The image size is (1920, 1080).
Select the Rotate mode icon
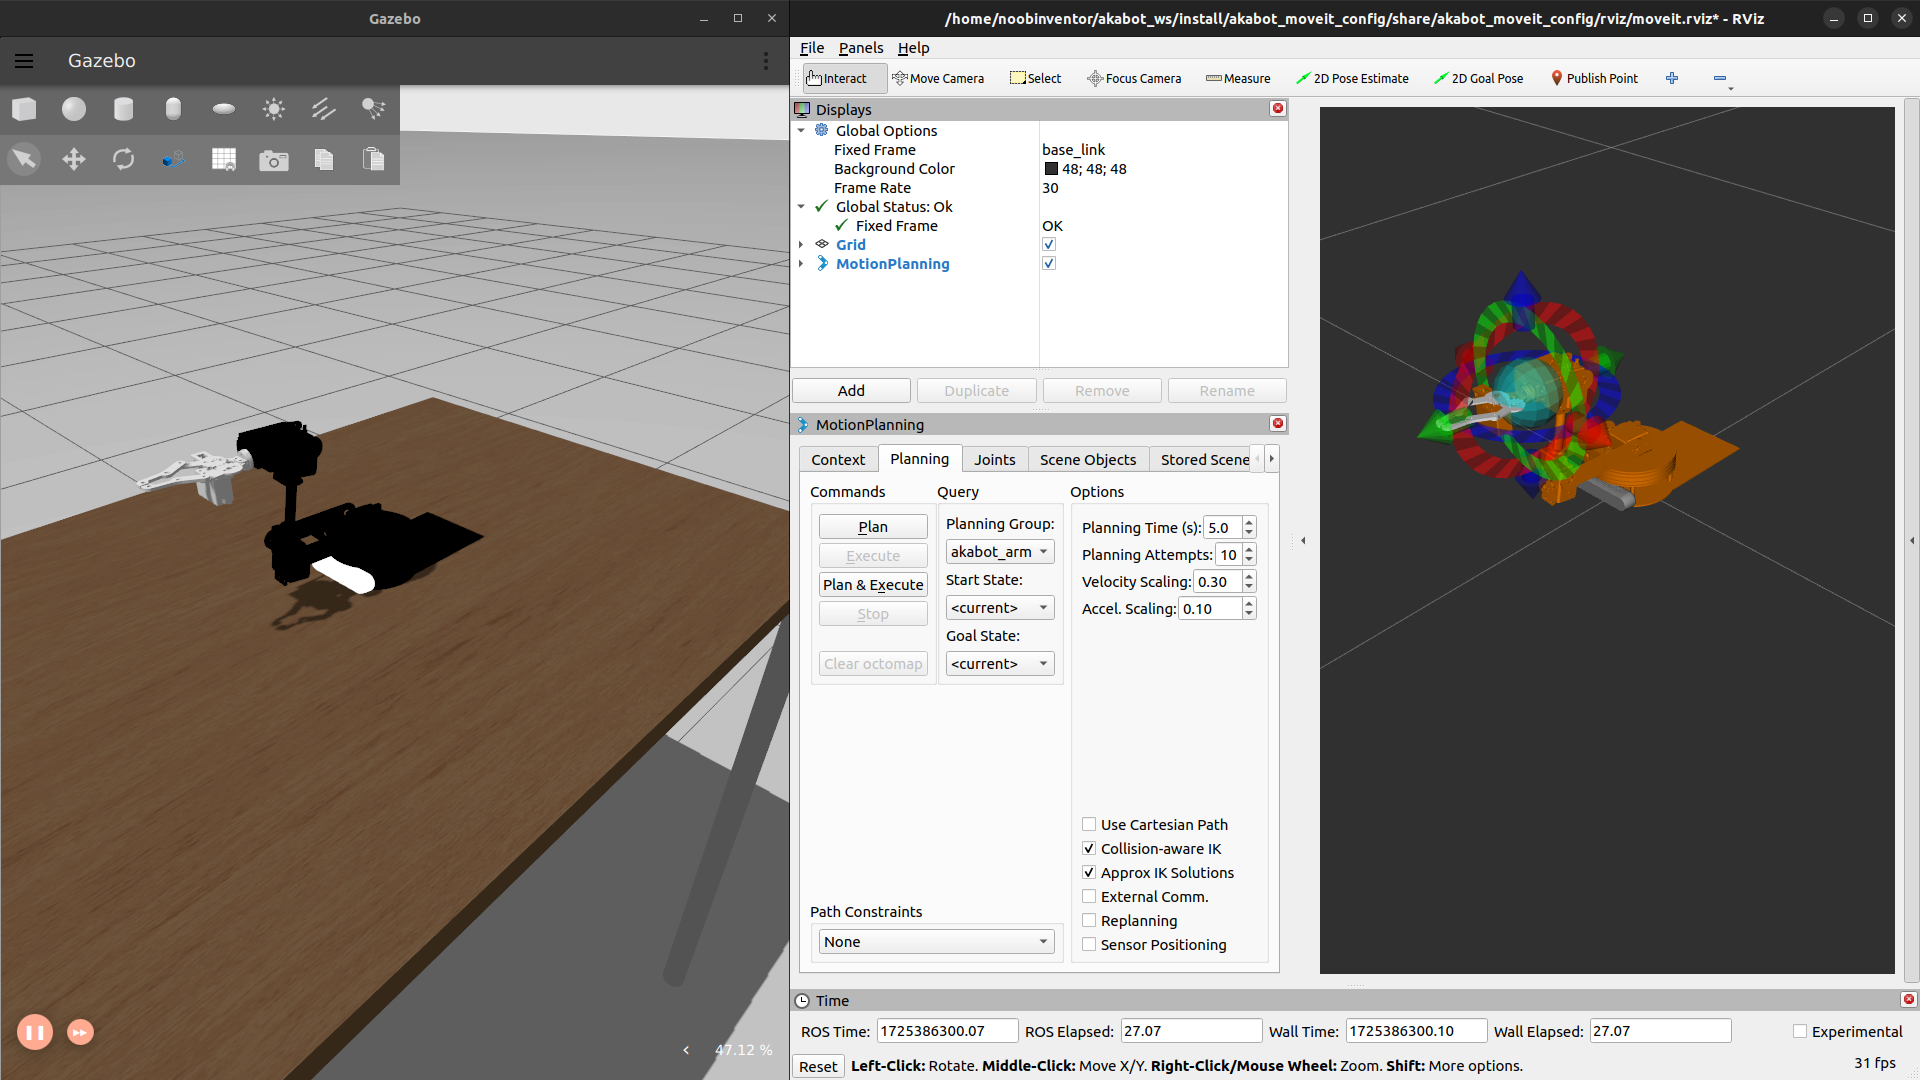click(x=124, y=159)
